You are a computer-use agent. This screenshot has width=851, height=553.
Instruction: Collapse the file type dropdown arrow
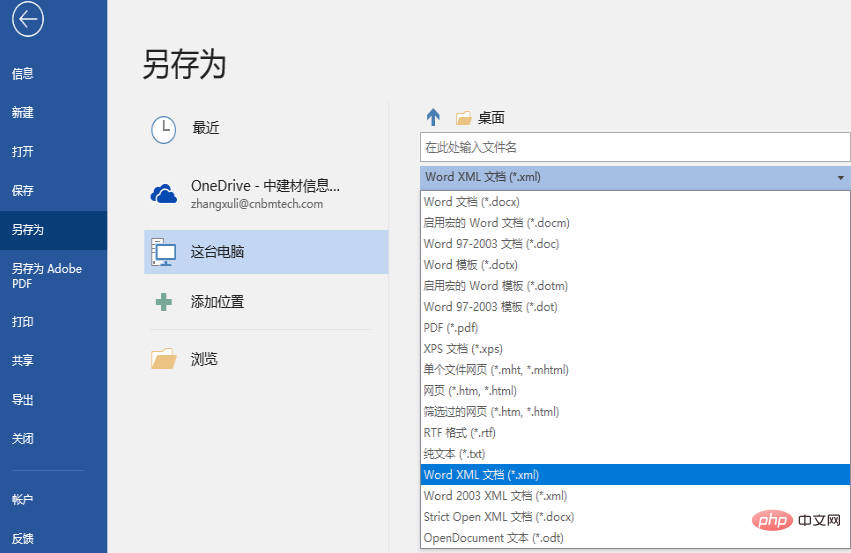tap(839, 178)
